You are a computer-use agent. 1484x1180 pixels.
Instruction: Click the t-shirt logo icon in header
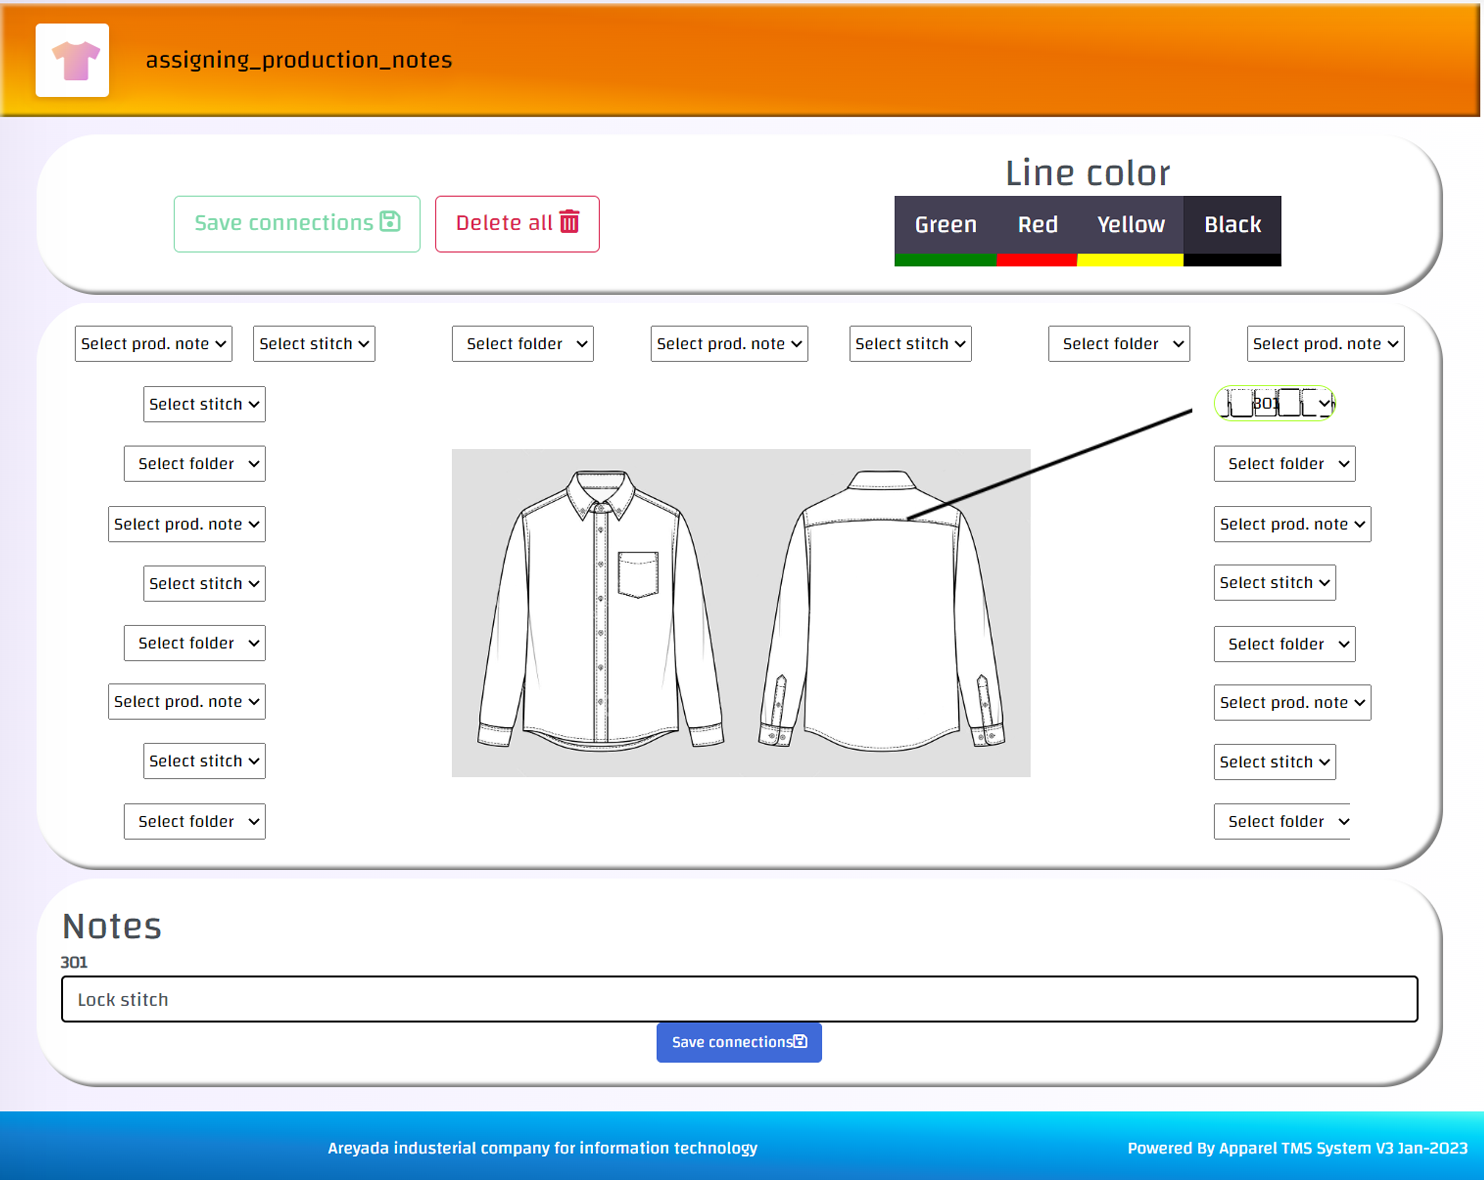(73, 61)
